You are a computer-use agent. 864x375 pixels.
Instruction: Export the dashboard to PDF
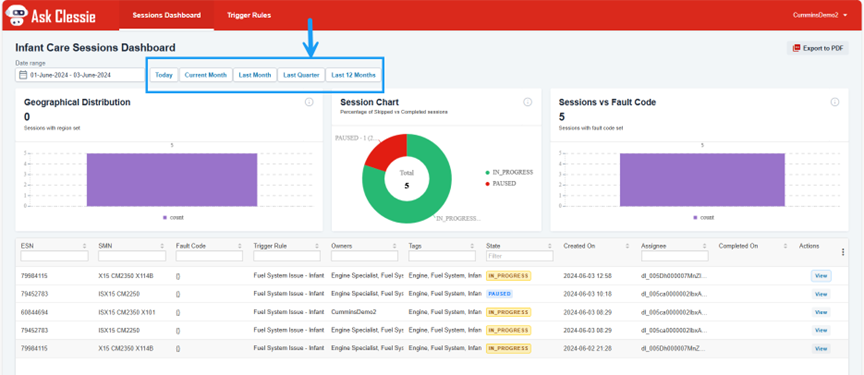pos(817,48)
